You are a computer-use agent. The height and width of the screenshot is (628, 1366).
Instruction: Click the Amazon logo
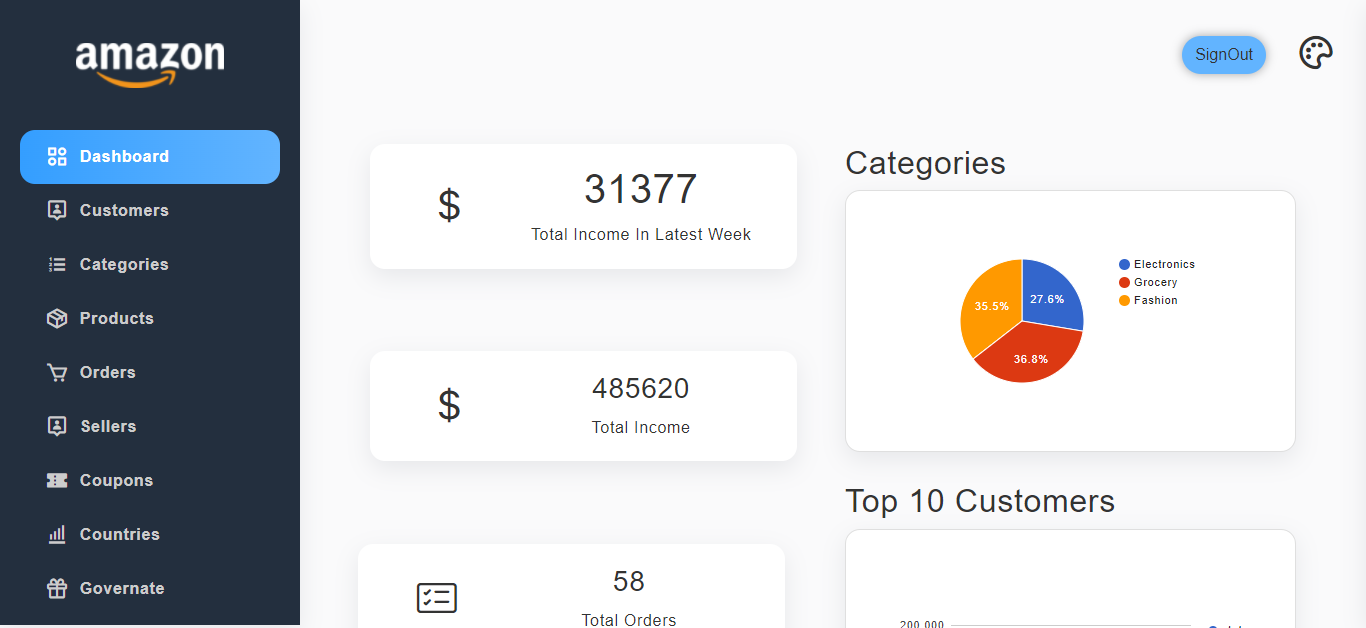tap(150, 62)
